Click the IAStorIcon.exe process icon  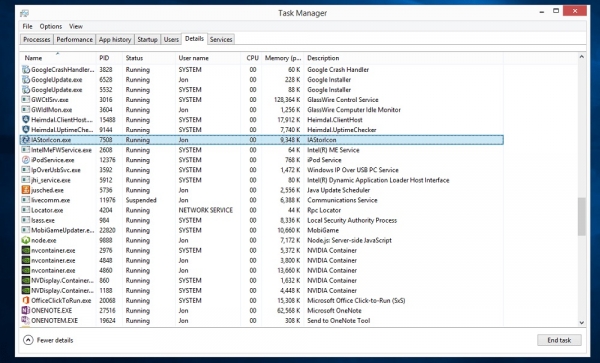click(x=26, y=140)
